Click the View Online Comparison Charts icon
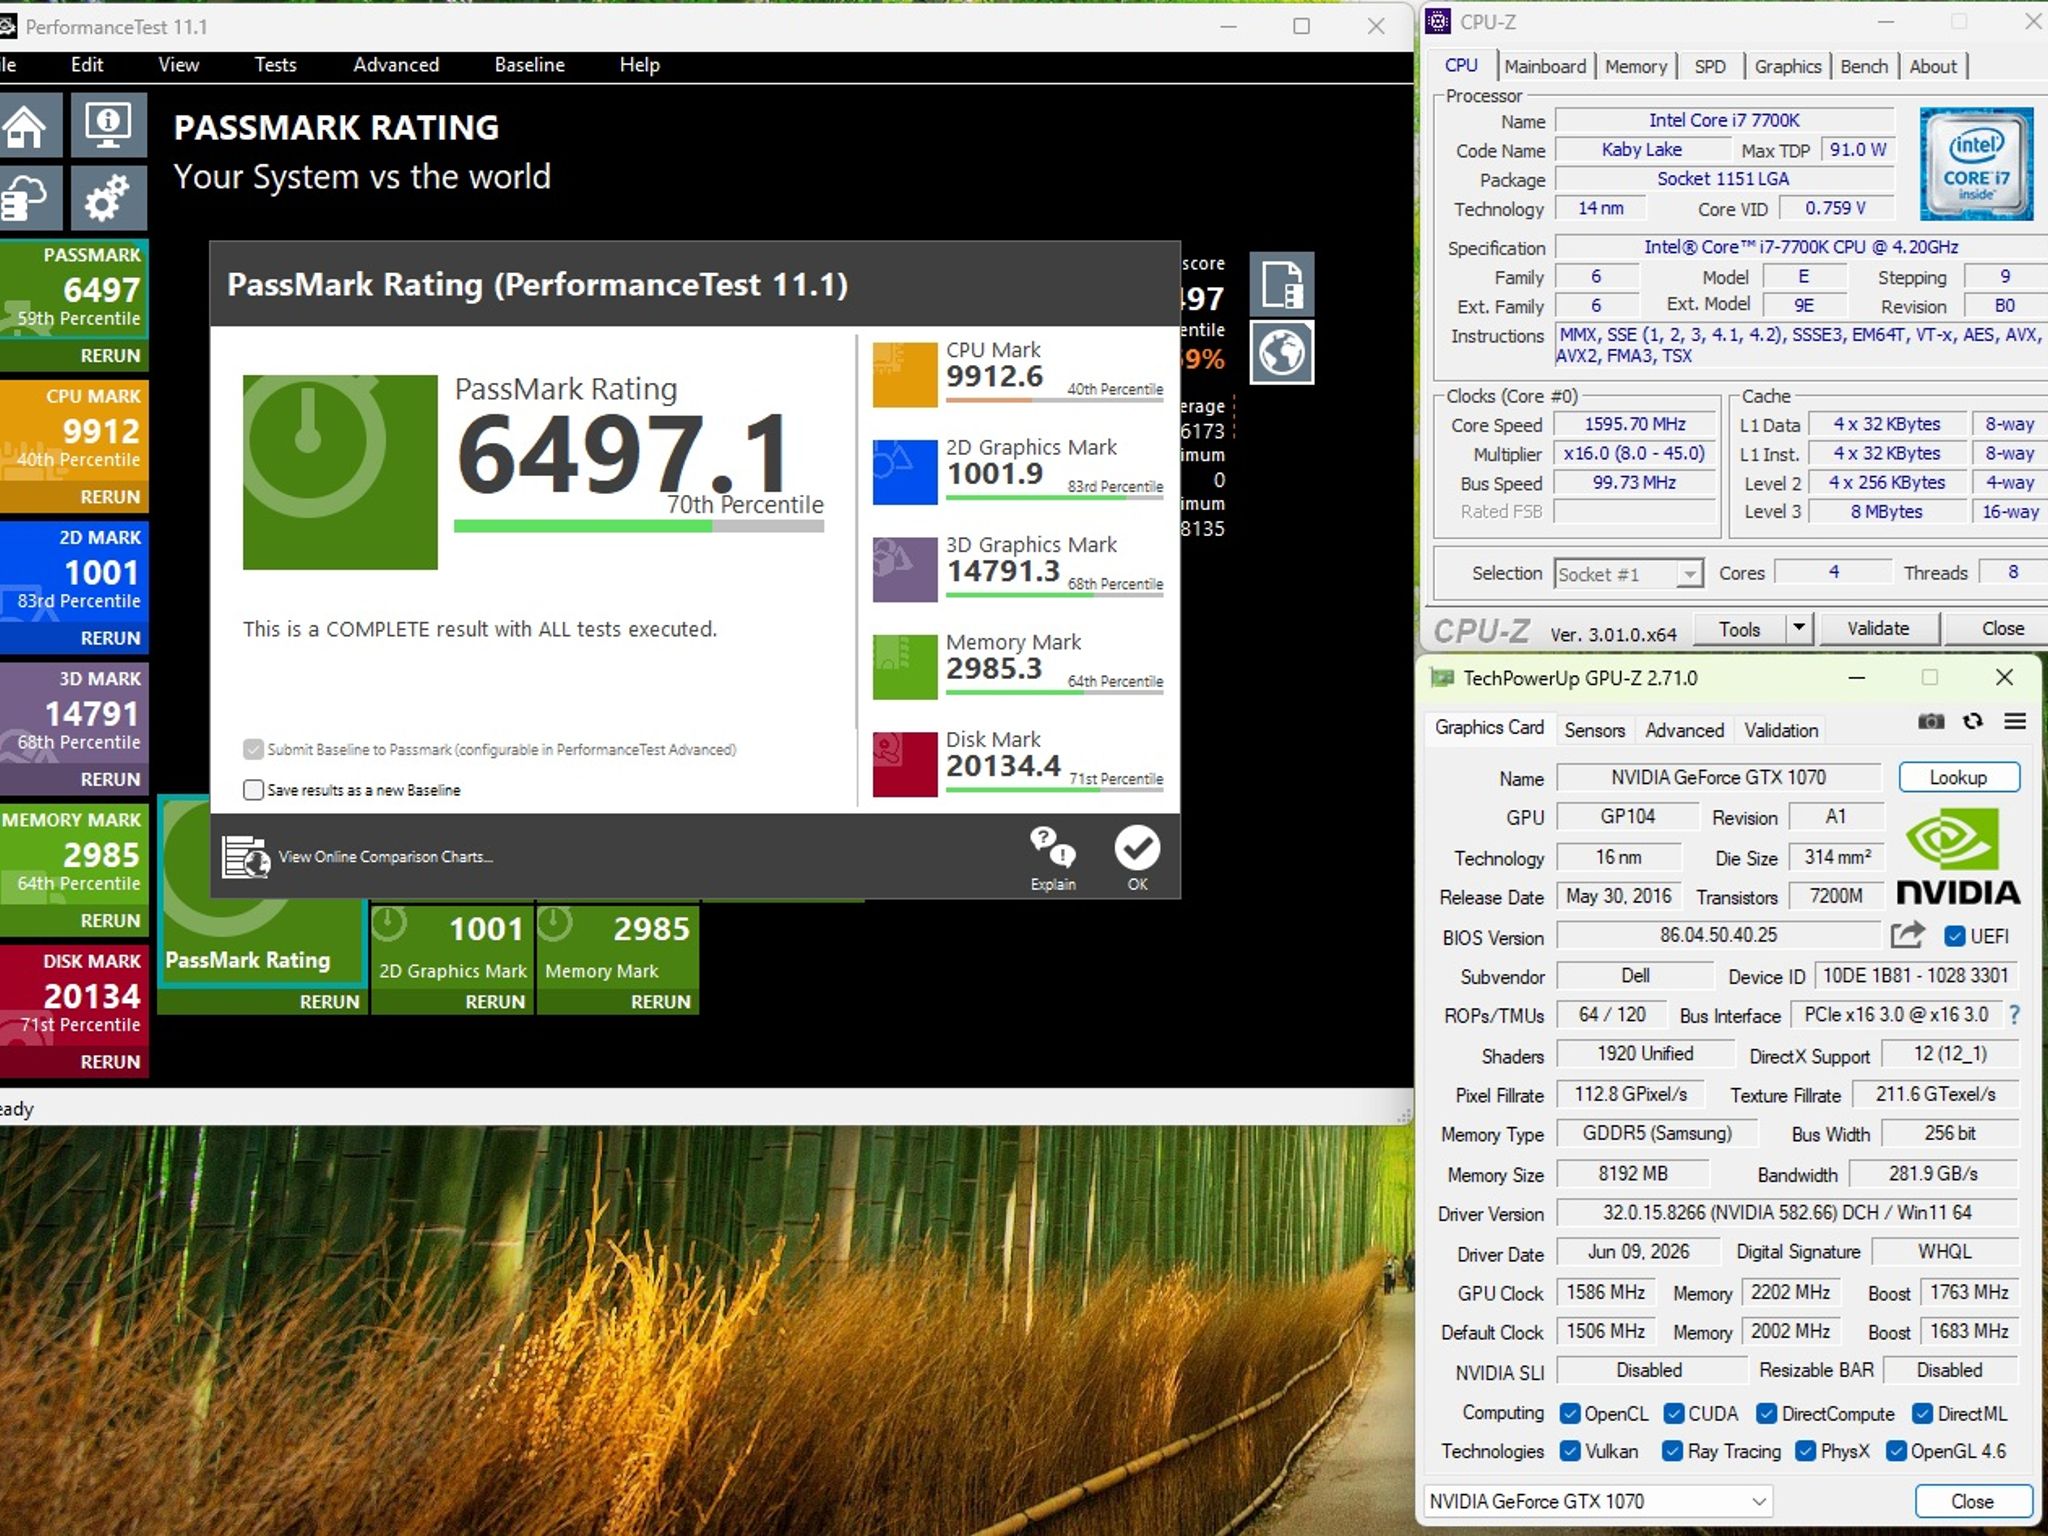 click(245, 857)
